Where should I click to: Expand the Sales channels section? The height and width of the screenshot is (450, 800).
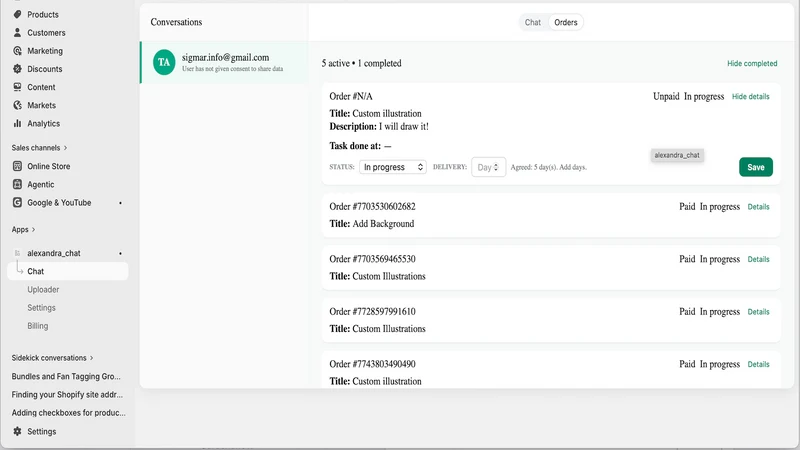tap(39, 148)
